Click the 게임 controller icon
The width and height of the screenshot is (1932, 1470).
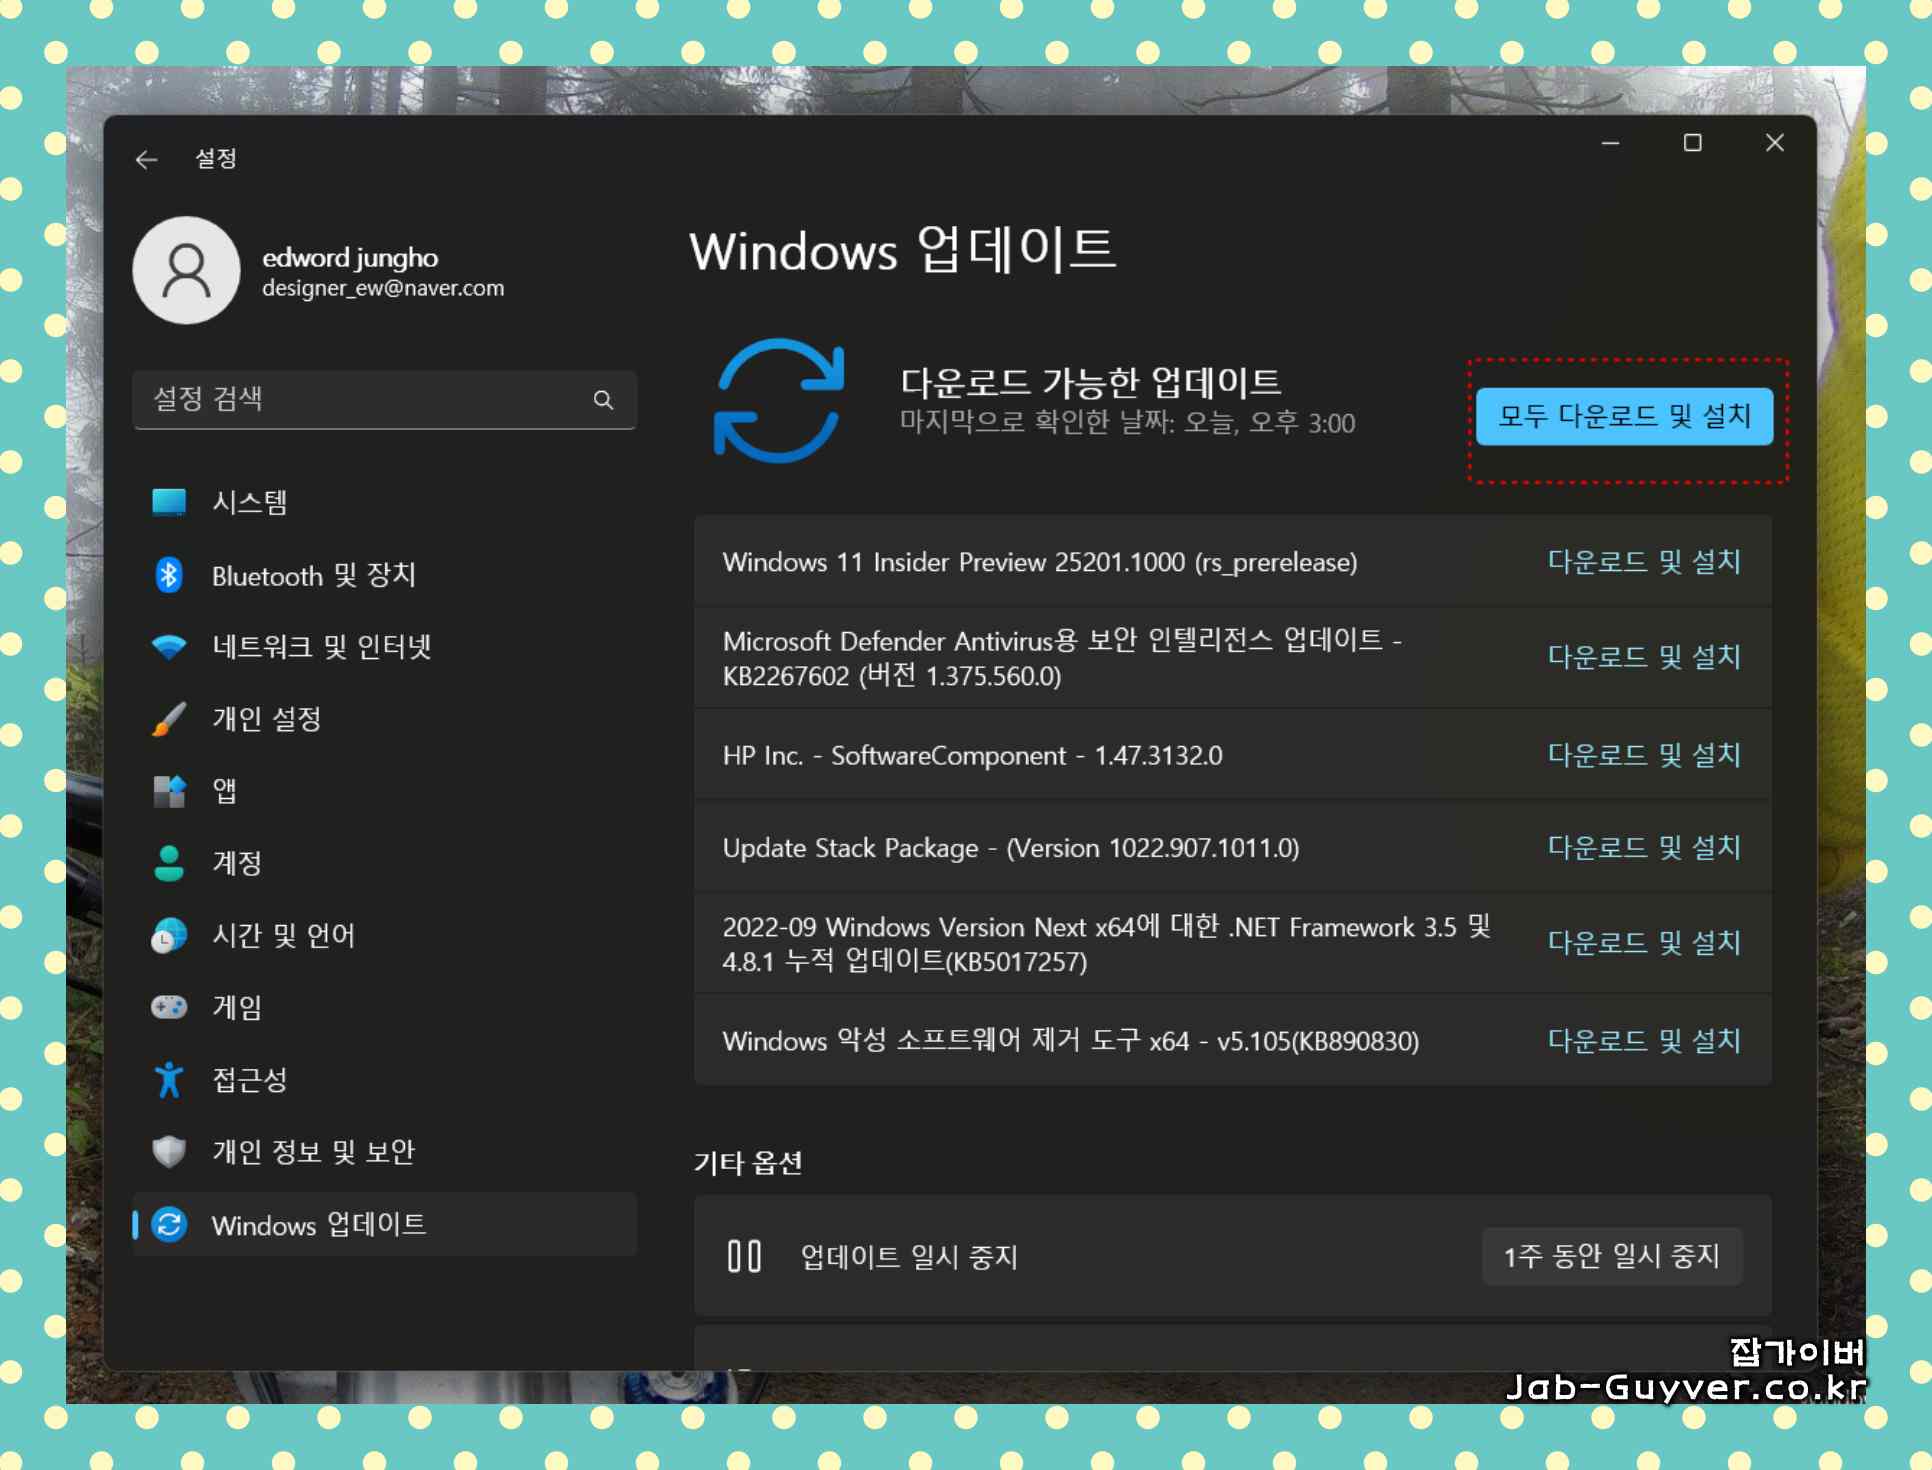point(169,1007)
